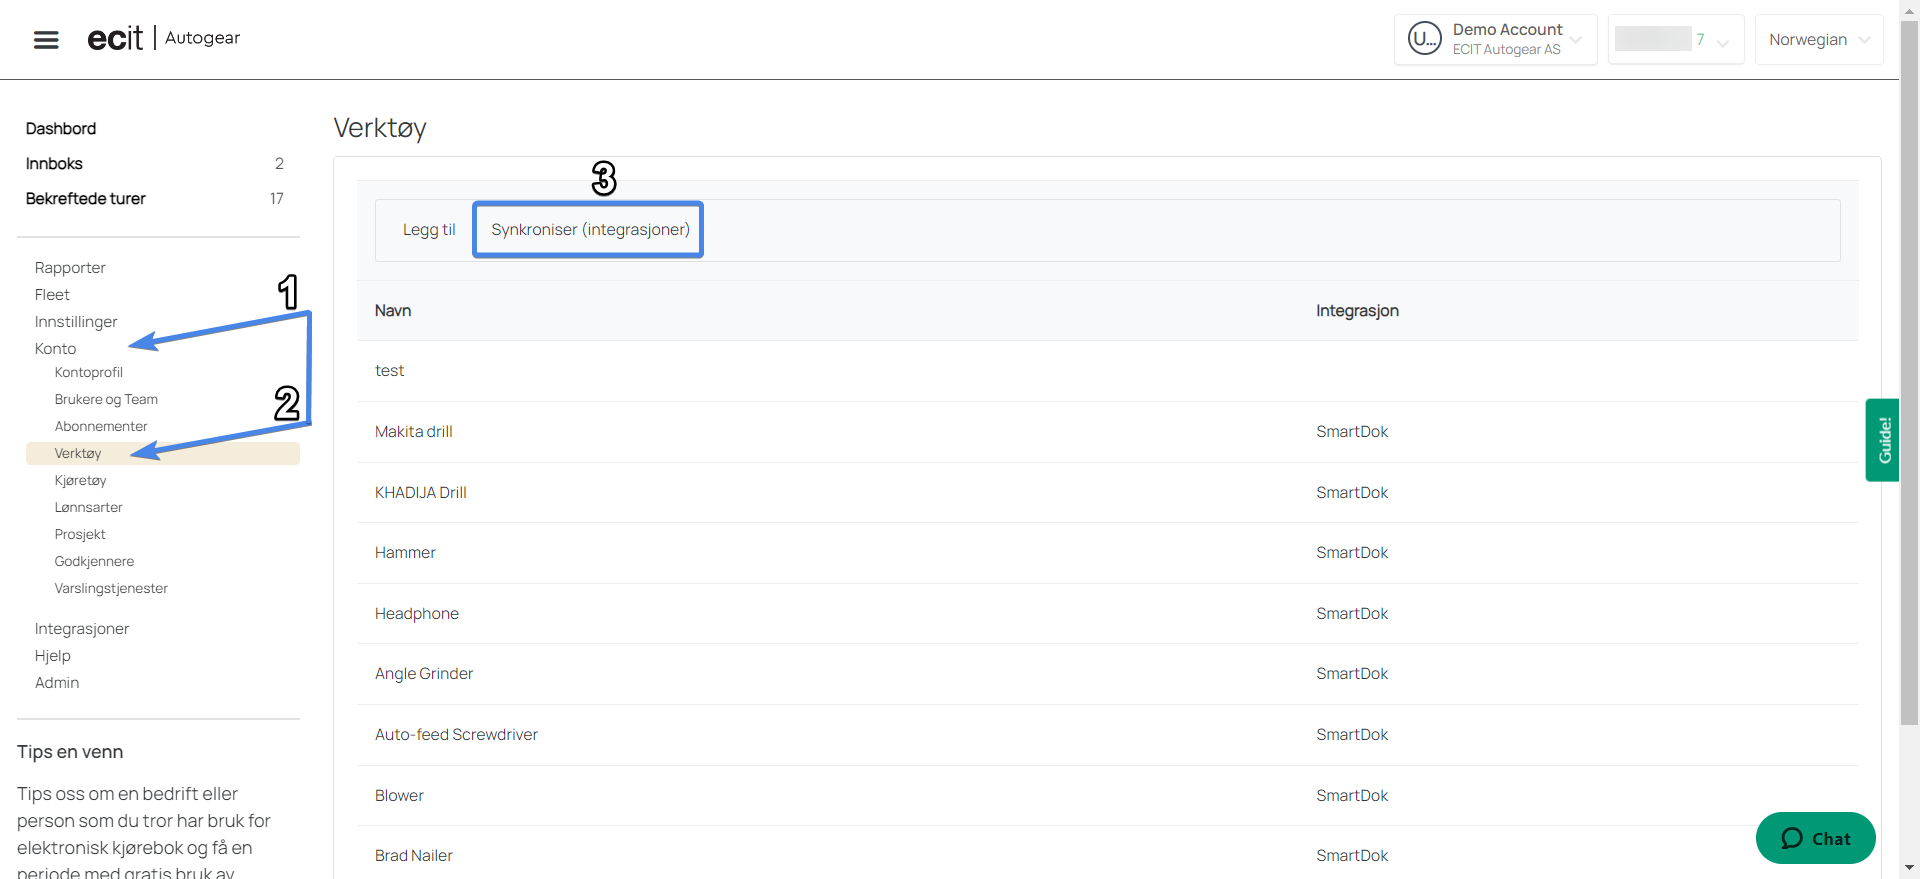
Task: Click the ecit Autogear logo
Action: pyautogui.click(x=163, y=38)
